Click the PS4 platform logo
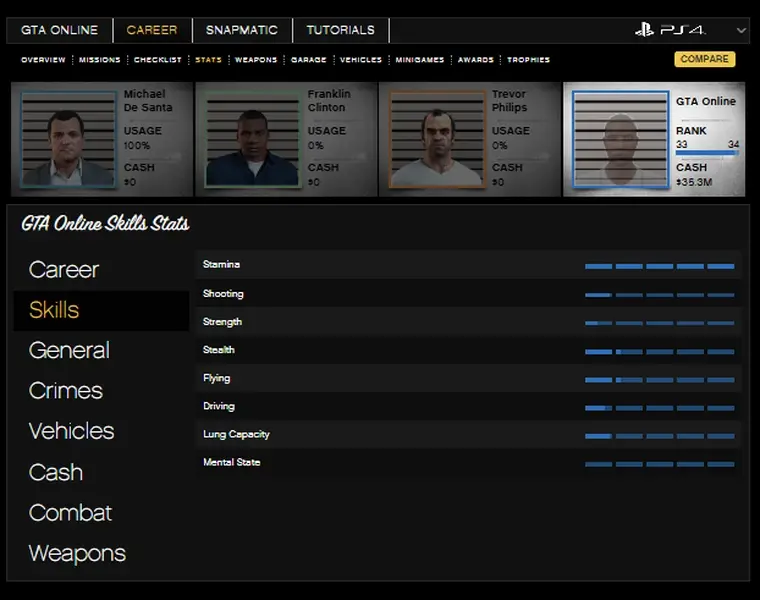The height and width of the screenshot is (600, 760). [x=670, y=30]
